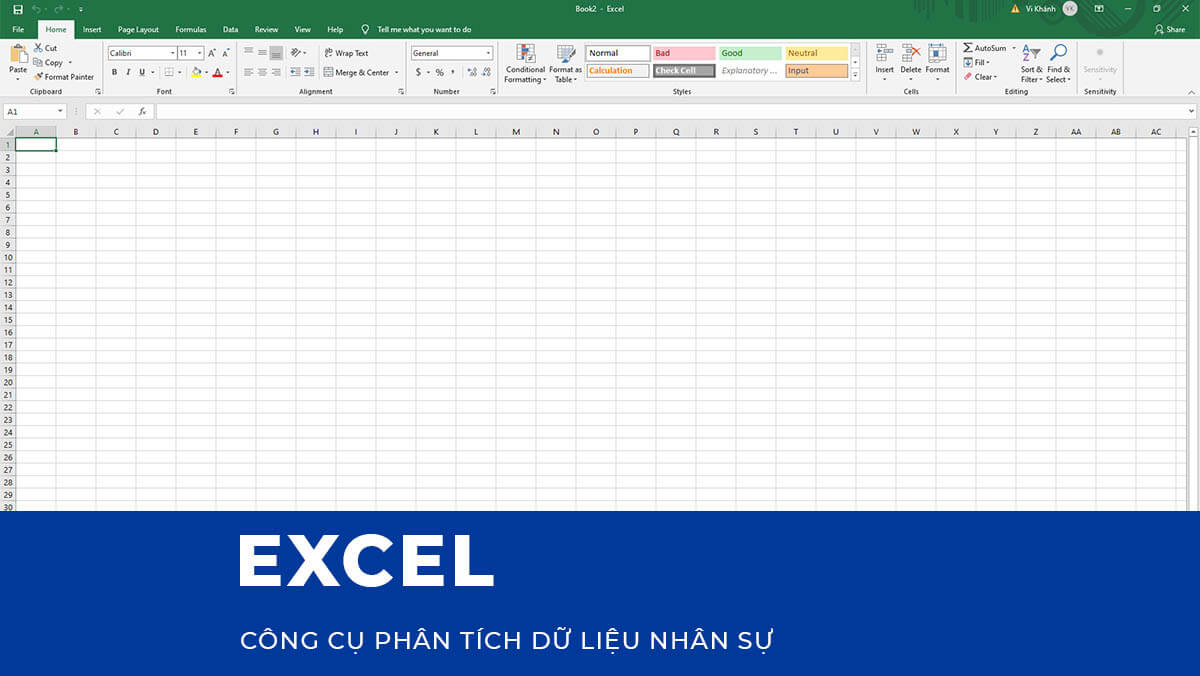
Task: Click the Percent Style icon
Action: (438, 72)
